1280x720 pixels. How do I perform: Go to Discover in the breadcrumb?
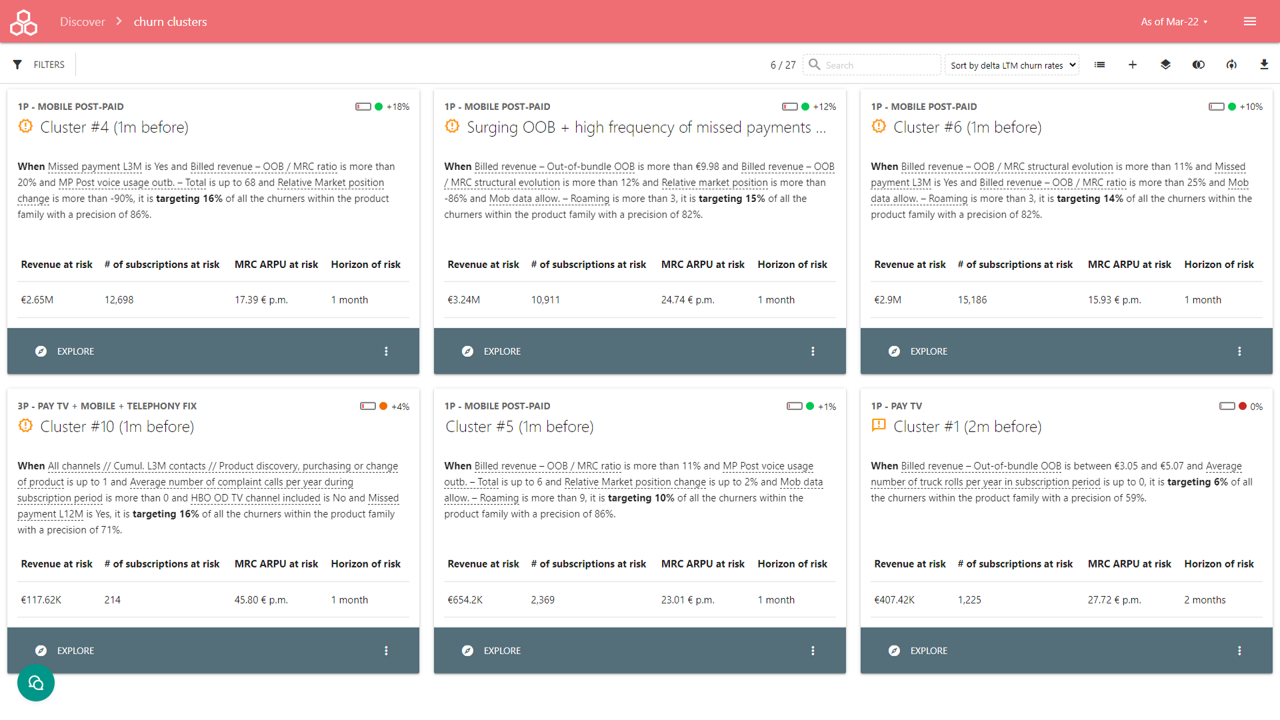point(82,21)
